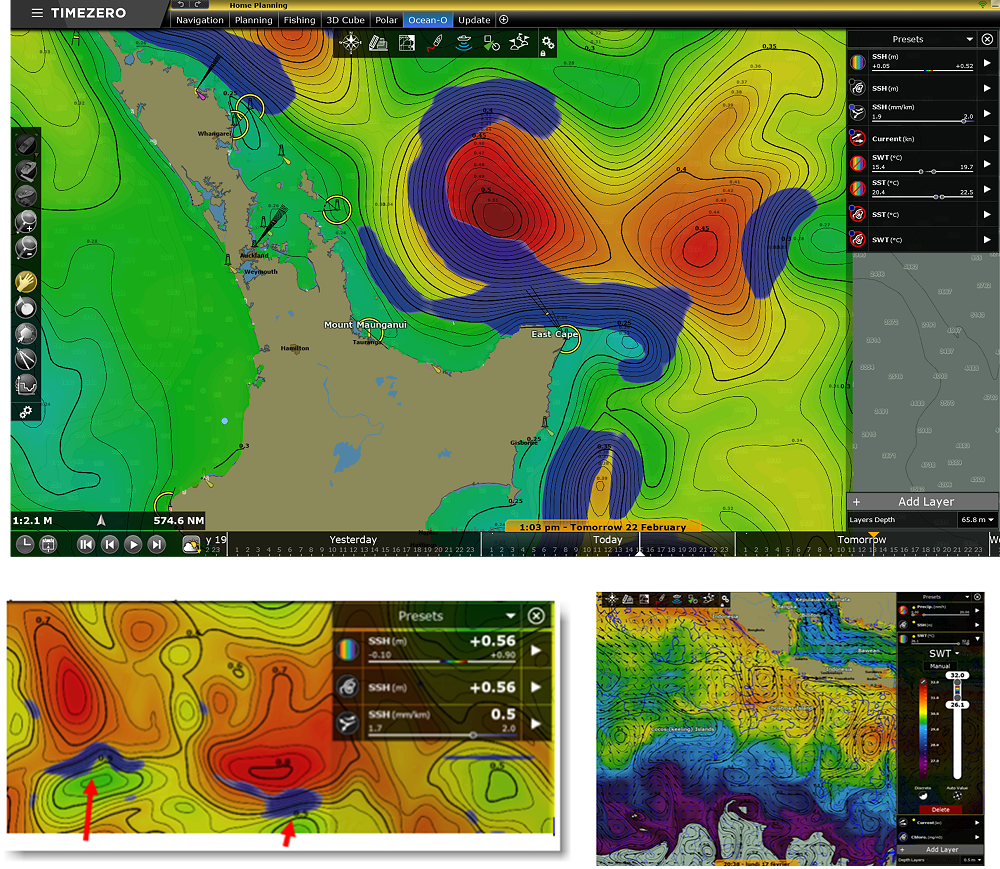Click the gear settings icon in left toolbar
This screenshot has width=1000, height=869.
tap(26, 412)
